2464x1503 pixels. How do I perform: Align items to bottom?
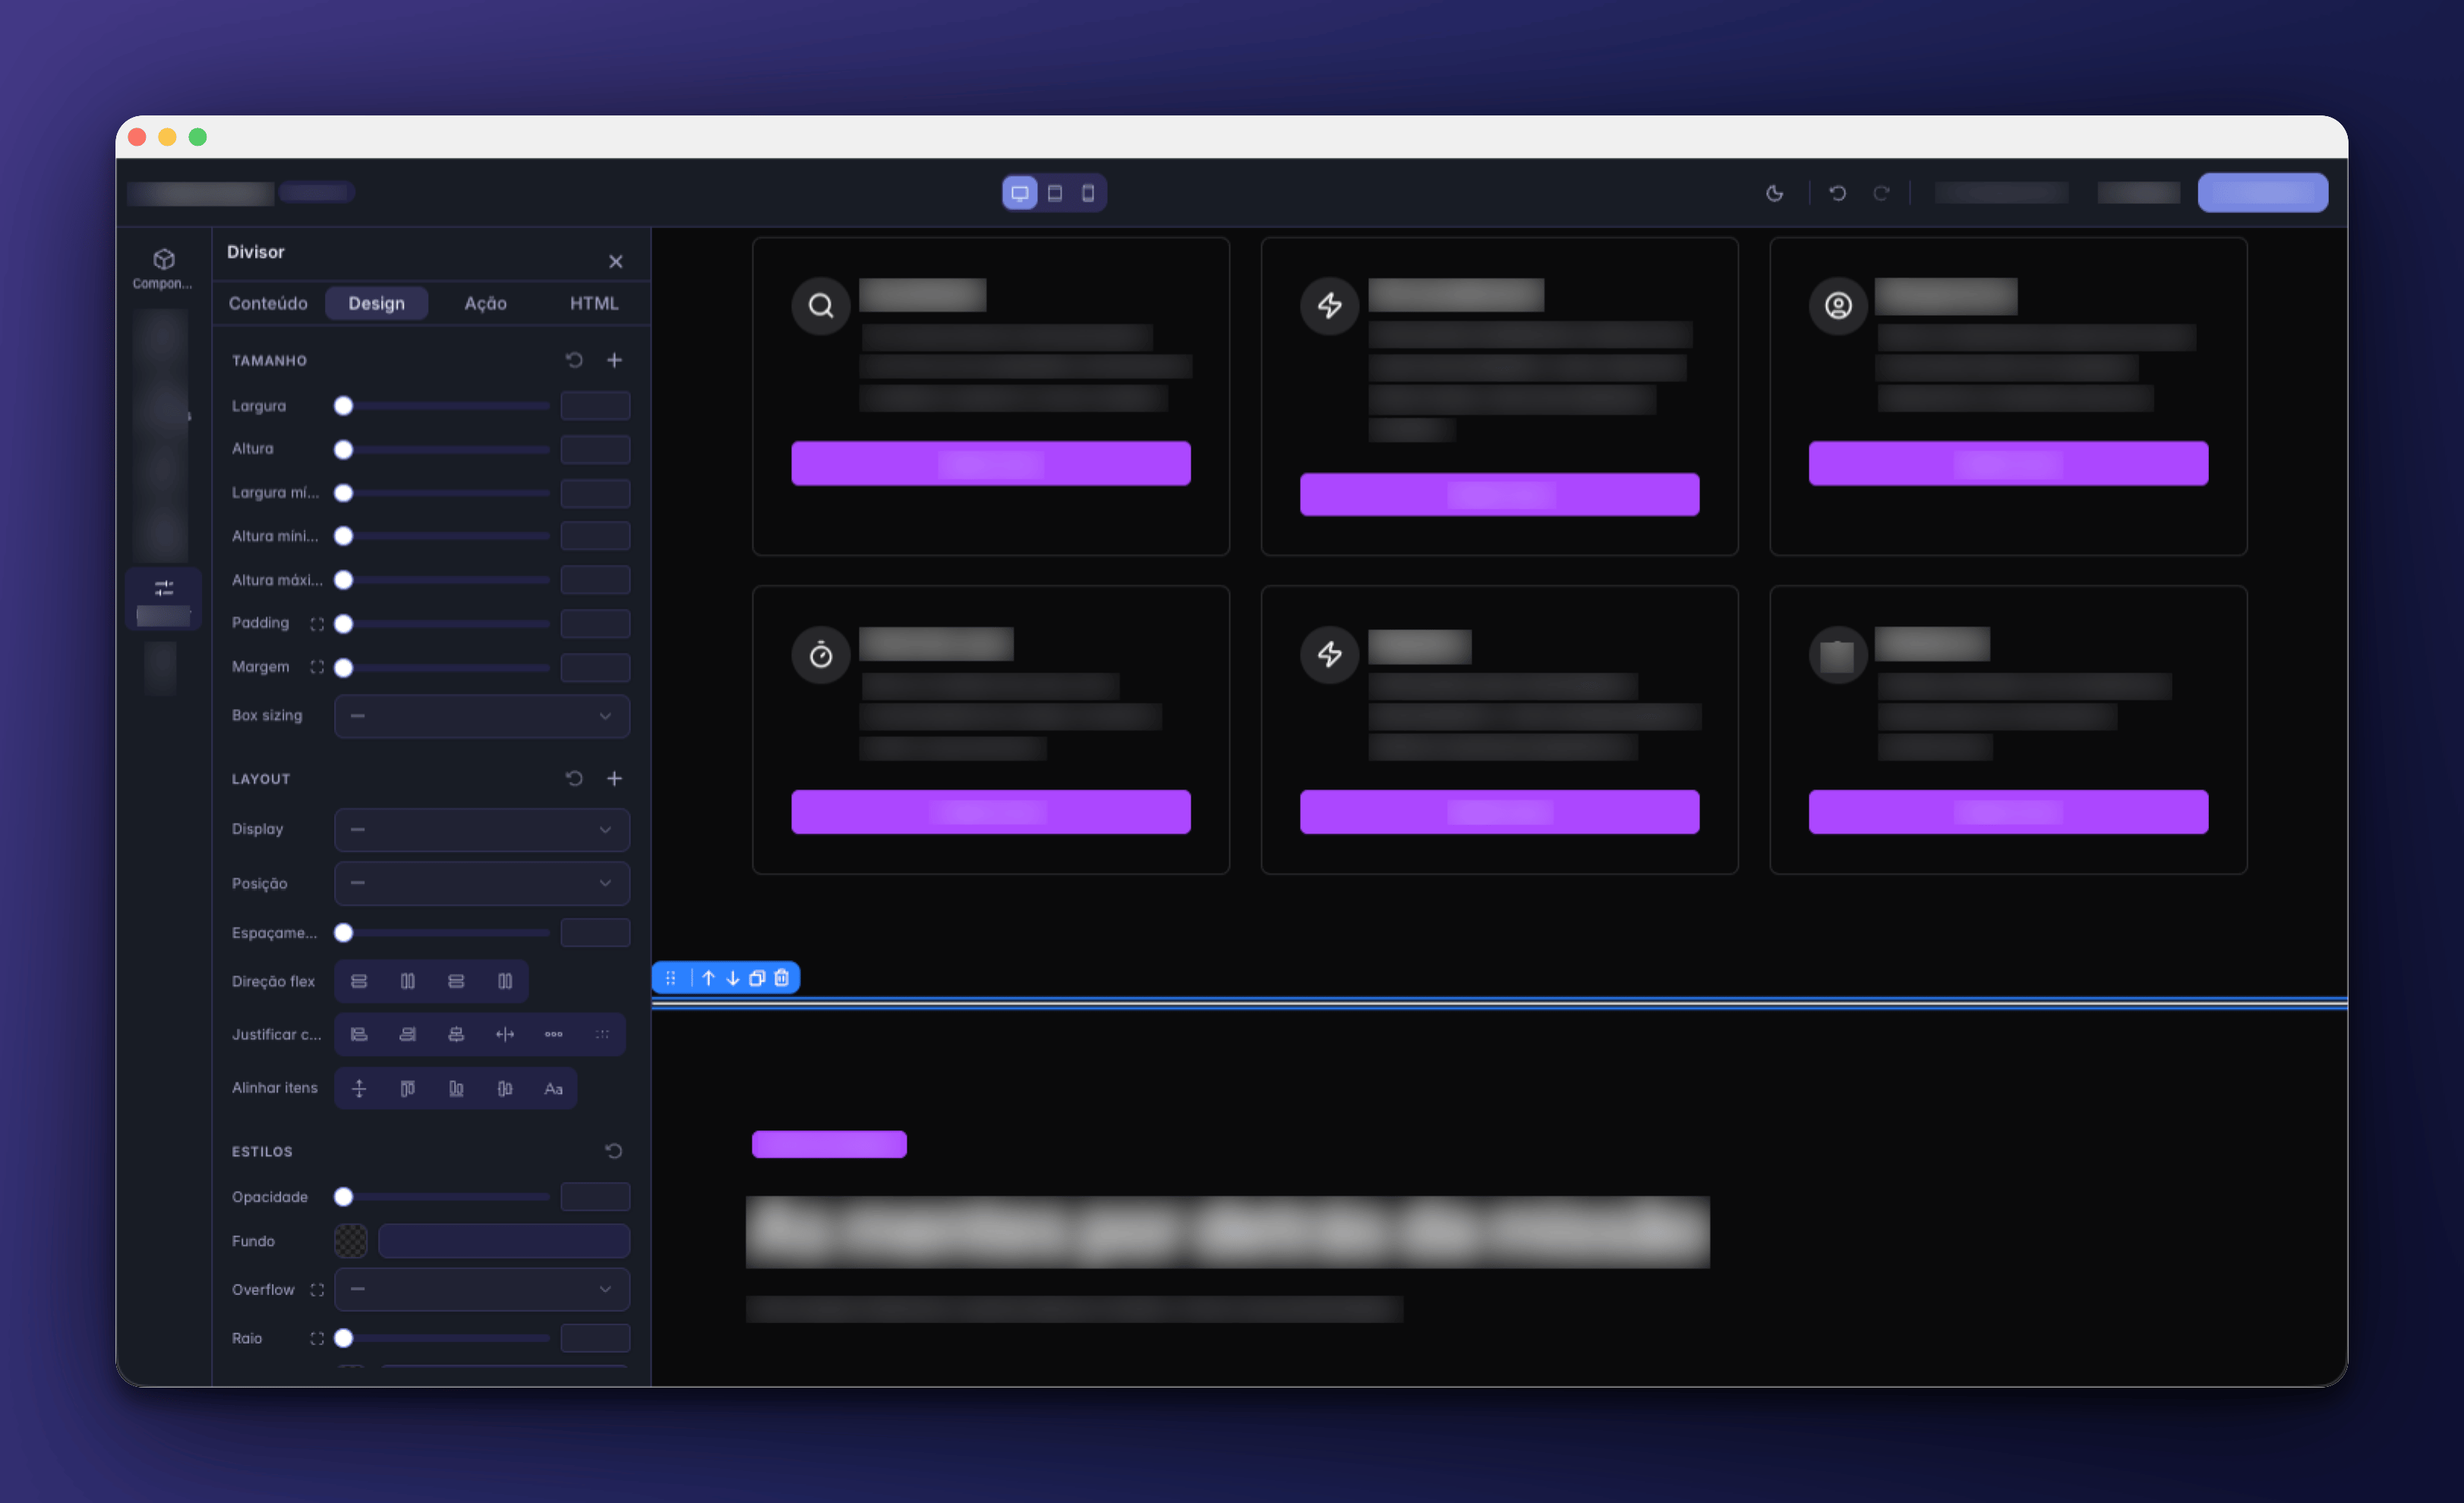pos(456,1088)
